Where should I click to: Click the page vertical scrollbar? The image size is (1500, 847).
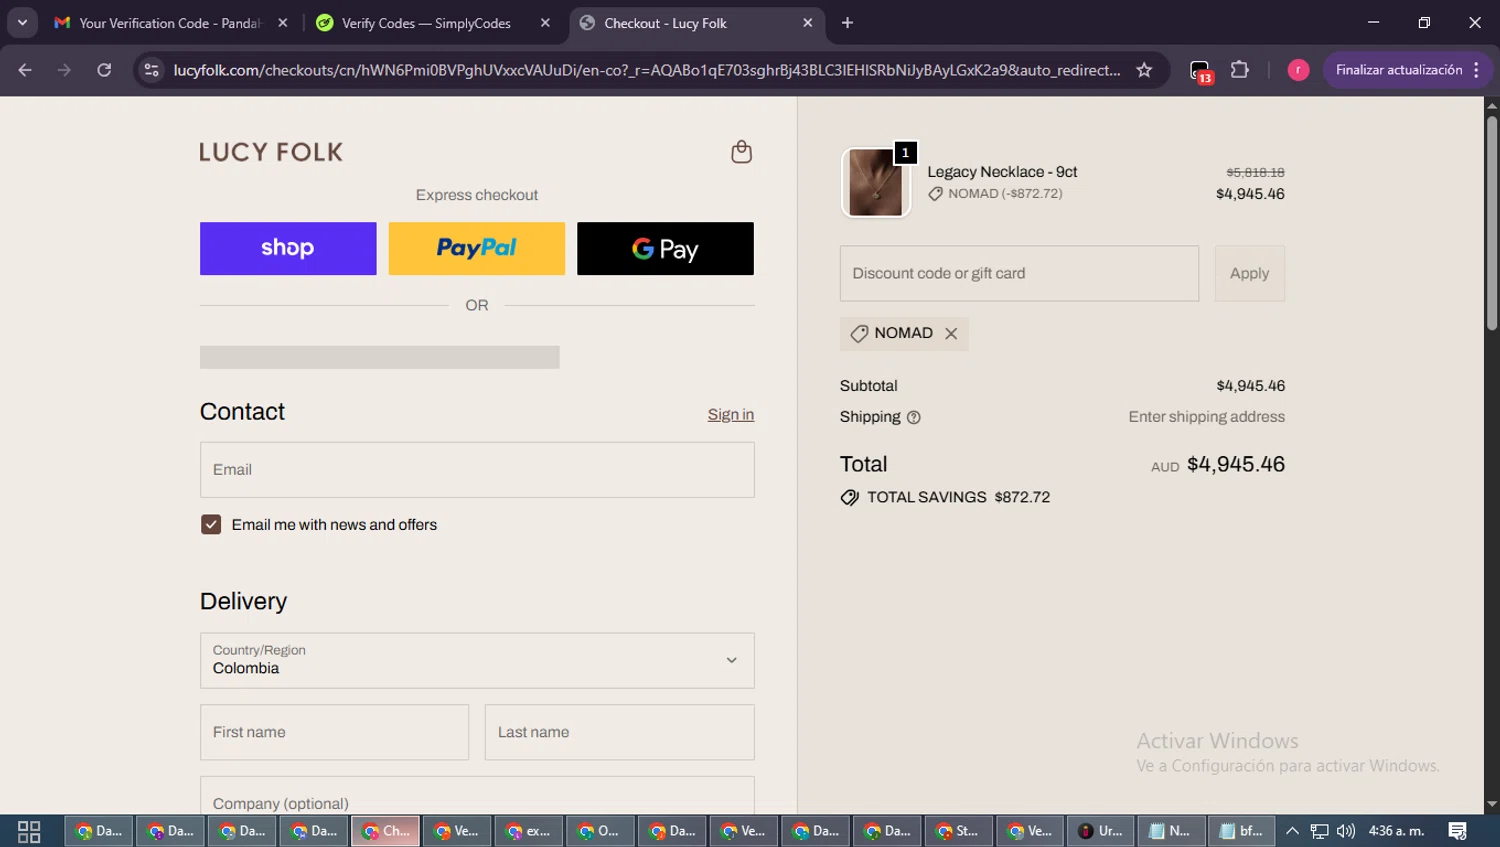pyautogui.click(x=1492, y=222)
